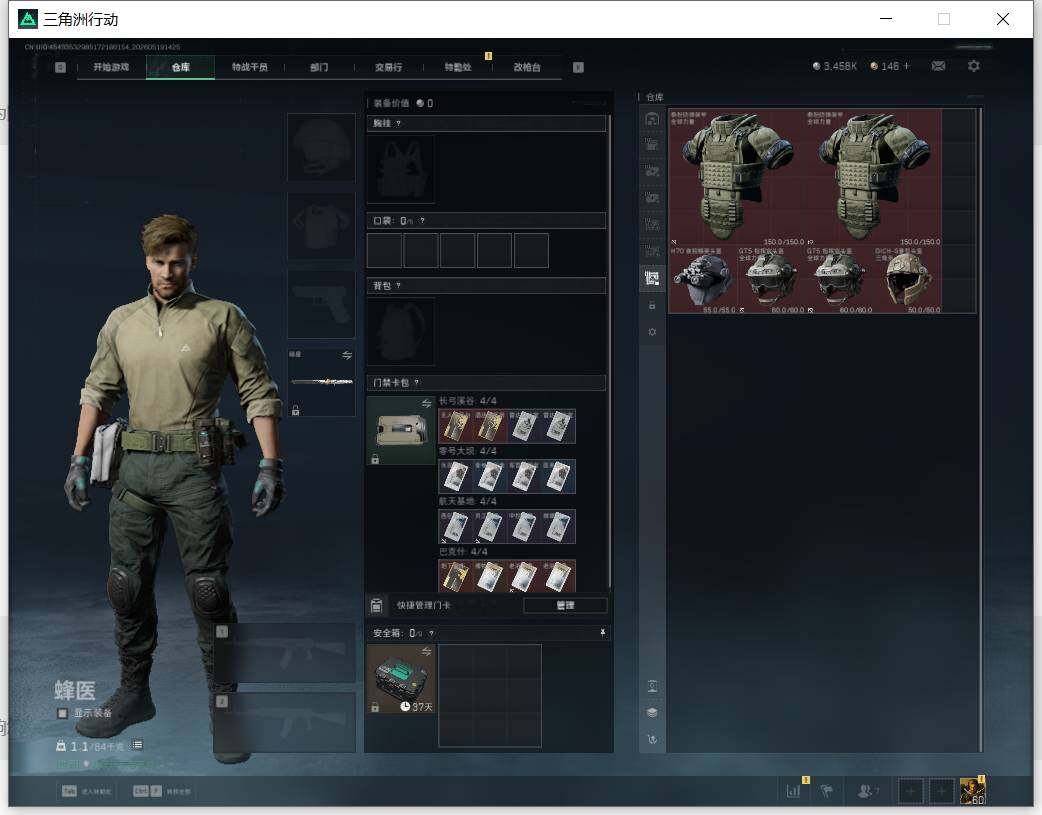Click the equipped knife slot
This screenshot has width=1042, height=815.
[321, 382]
